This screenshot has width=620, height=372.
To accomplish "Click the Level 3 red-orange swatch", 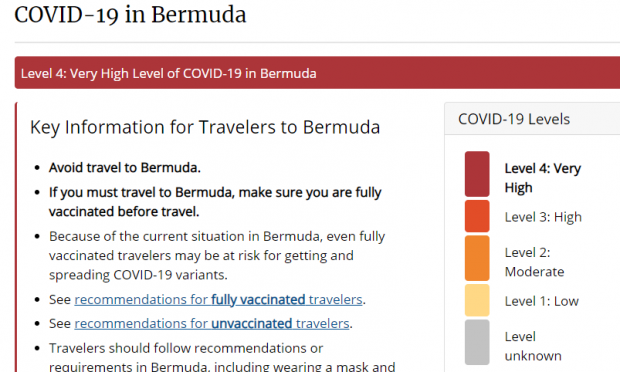I will click(x=477, y=216).
